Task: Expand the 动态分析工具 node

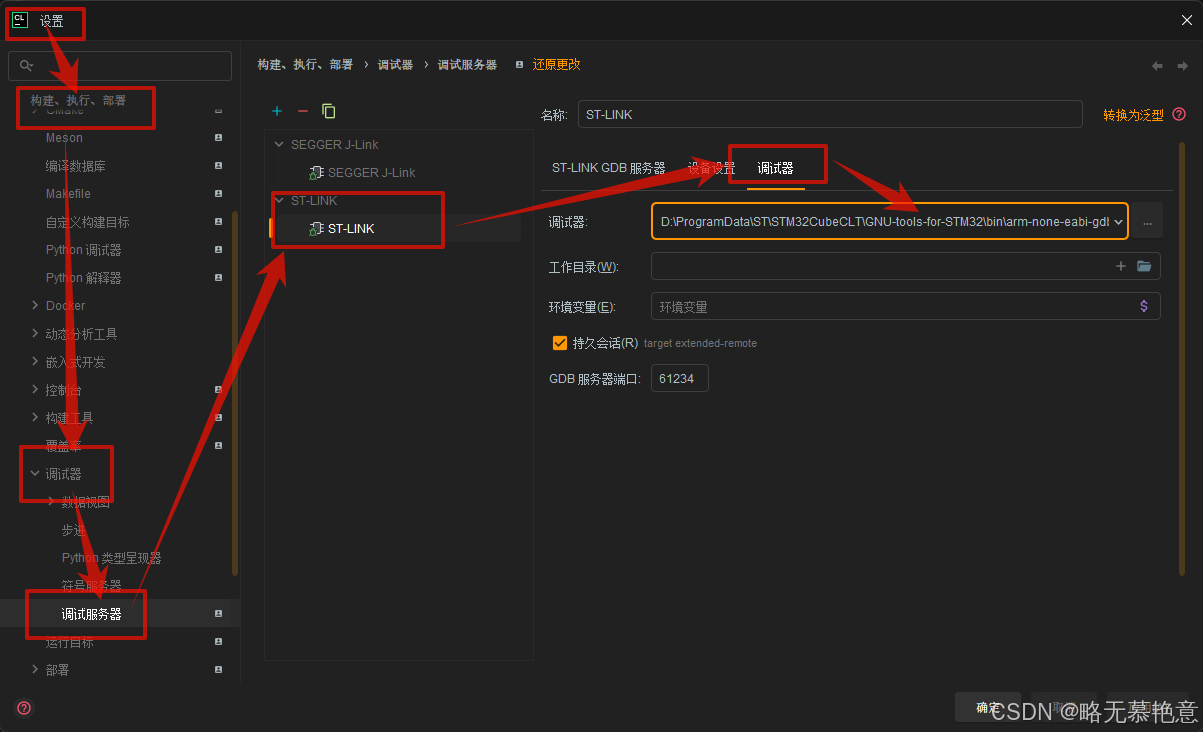Action: click(36, 334)
